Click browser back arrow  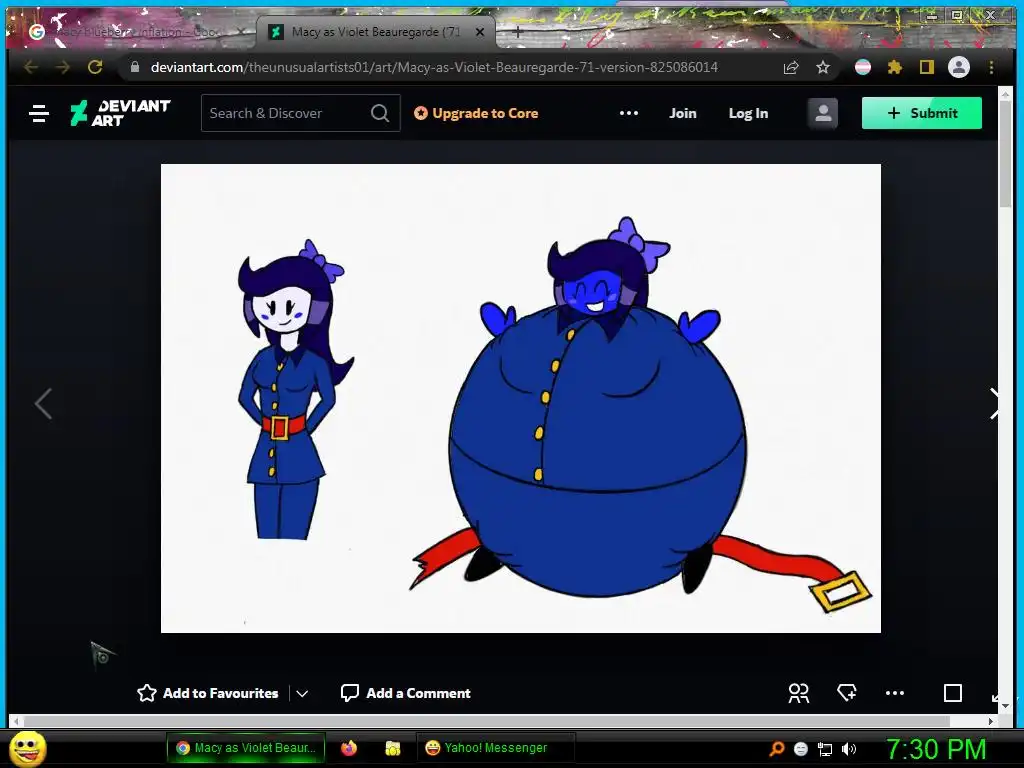31,67
